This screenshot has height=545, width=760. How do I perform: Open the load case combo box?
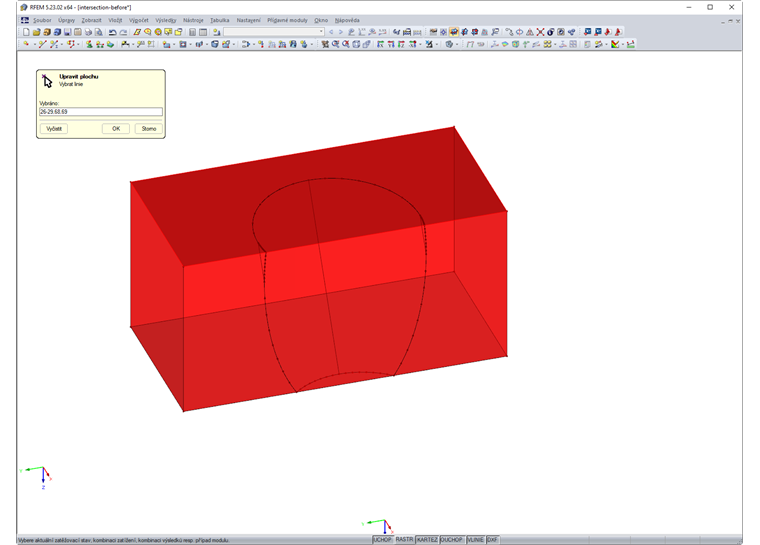[274, 32]
